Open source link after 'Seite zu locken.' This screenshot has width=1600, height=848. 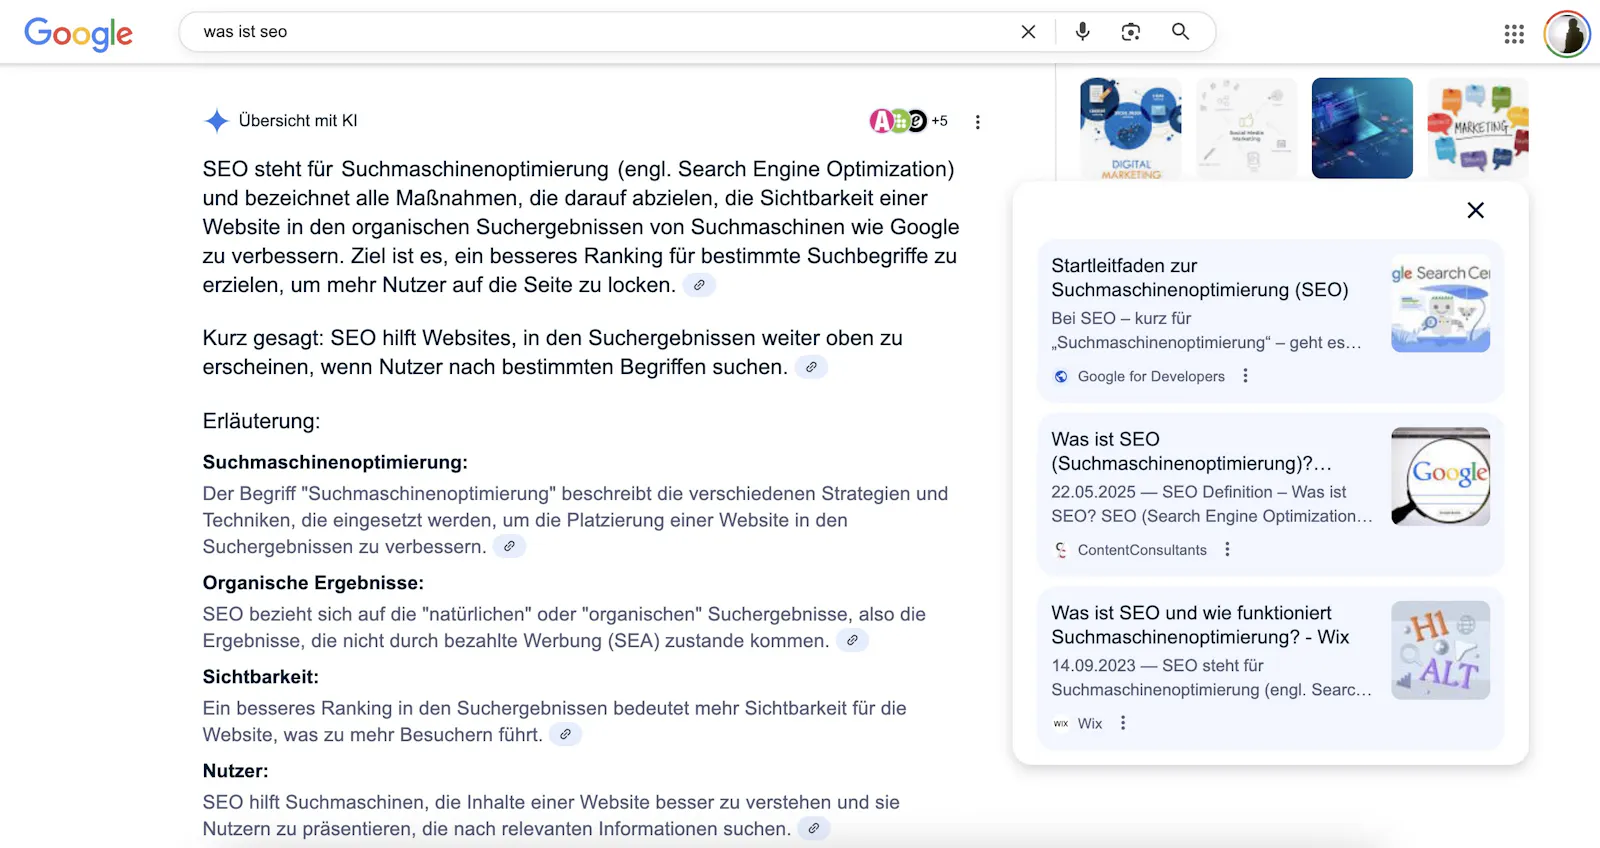(700, 285)
